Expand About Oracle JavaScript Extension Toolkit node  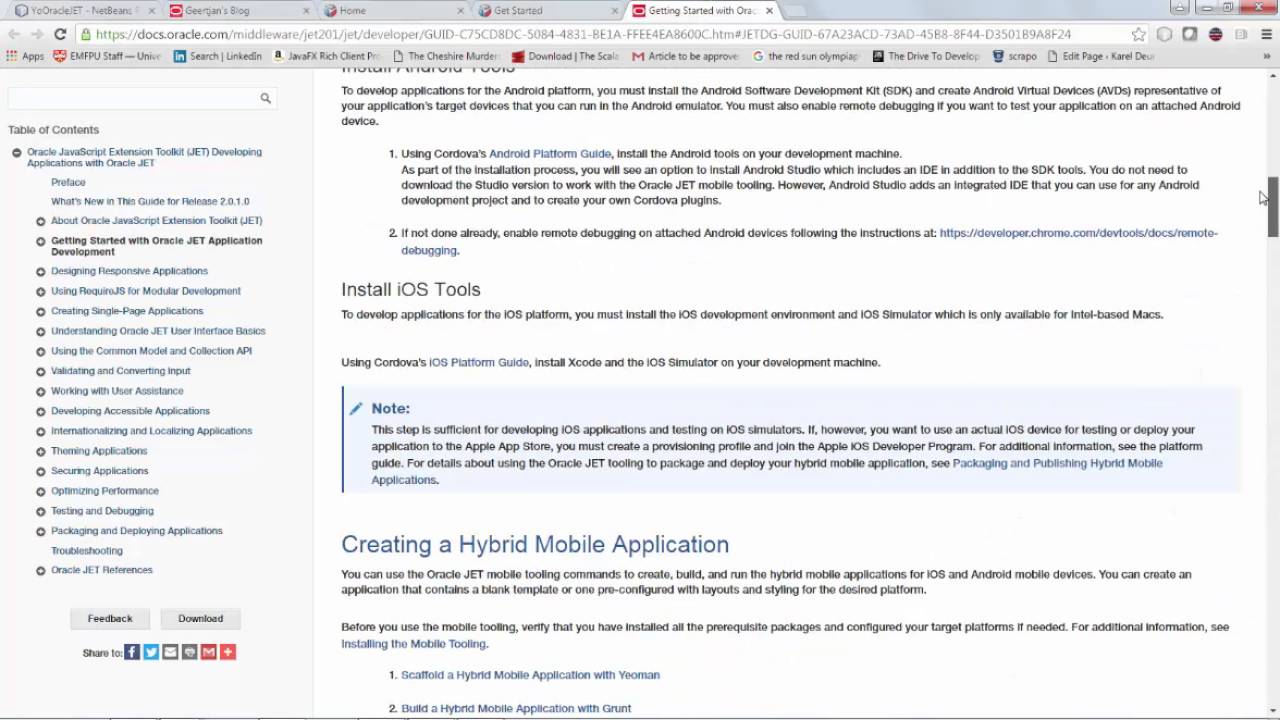point(41,221)
